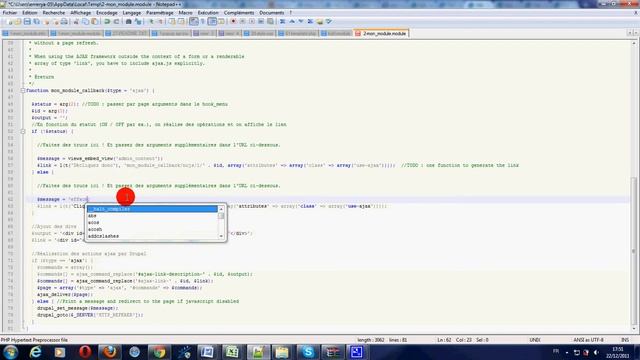640x360 pixels.
Task: Click the Print toolbar icon
Action: coord(64,21)
